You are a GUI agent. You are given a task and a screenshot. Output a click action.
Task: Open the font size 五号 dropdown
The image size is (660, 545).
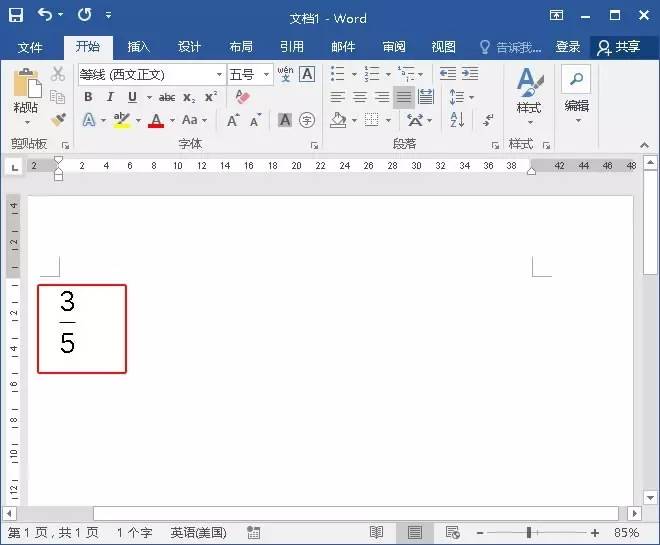pos(266,75)
